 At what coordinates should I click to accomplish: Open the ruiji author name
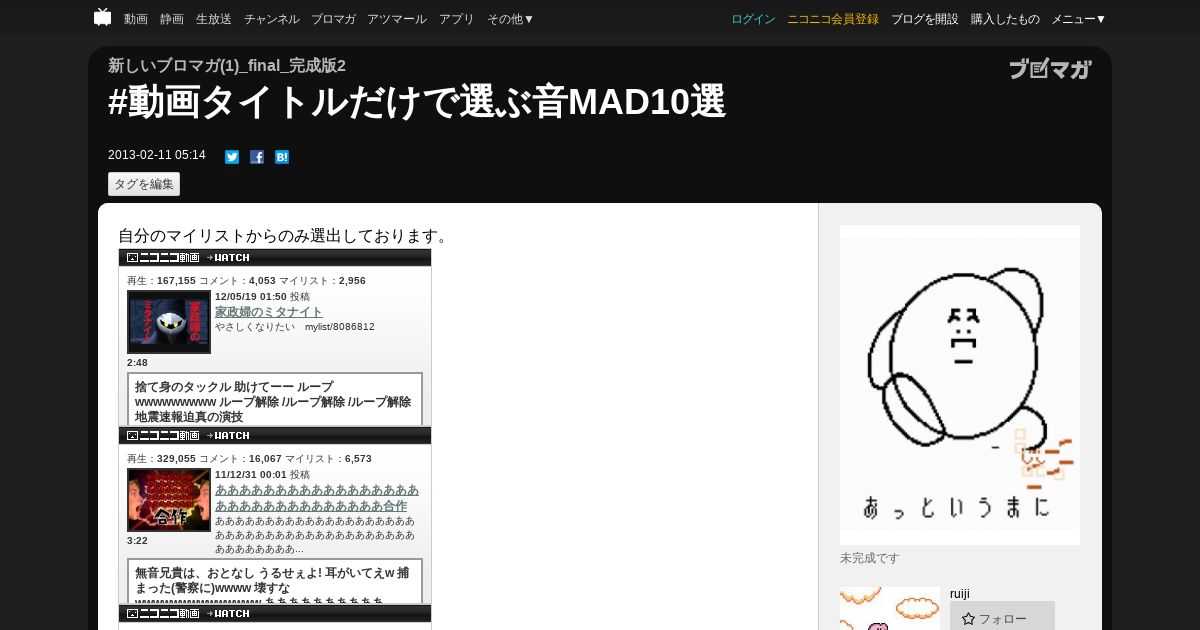pos(960,594)
